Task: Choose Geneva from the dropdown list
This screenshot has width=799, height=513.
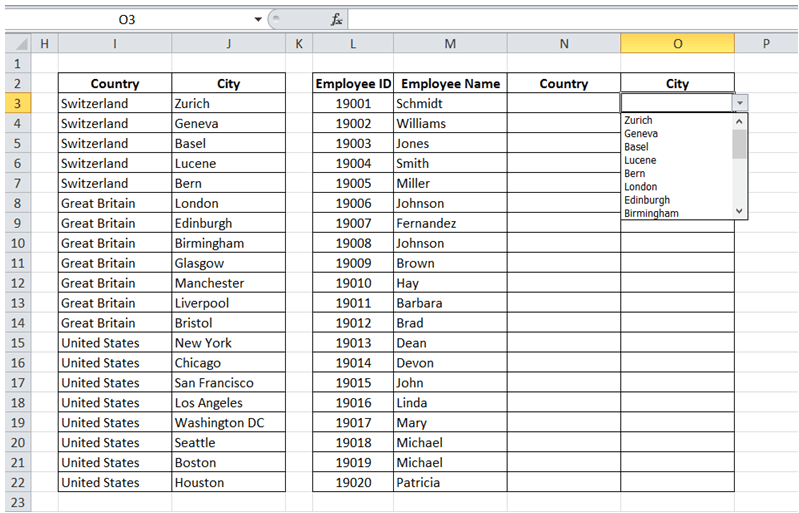Action: click(641, 133)
